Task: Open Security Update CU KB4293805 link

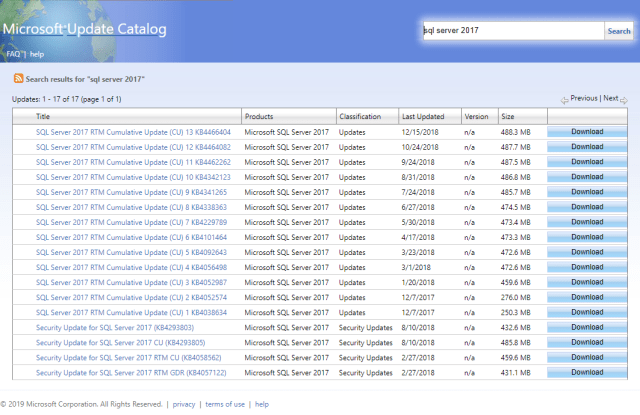Action: (120, 343)
